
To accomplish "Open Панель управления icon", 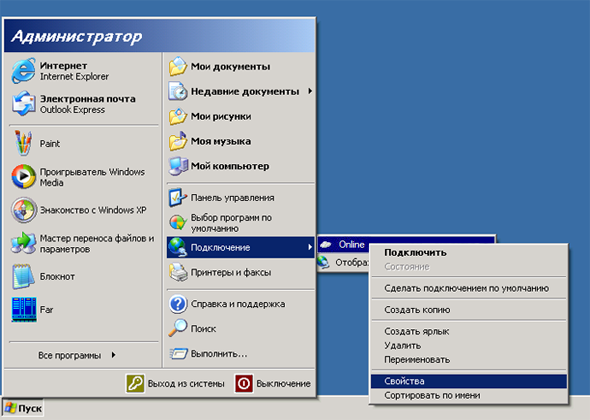I will (178, 198).
